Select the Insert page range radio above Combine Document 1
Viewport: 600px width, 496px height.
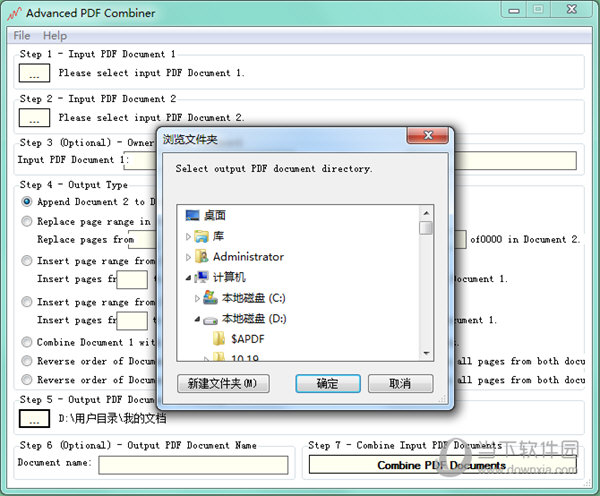(x=26, y=302)
